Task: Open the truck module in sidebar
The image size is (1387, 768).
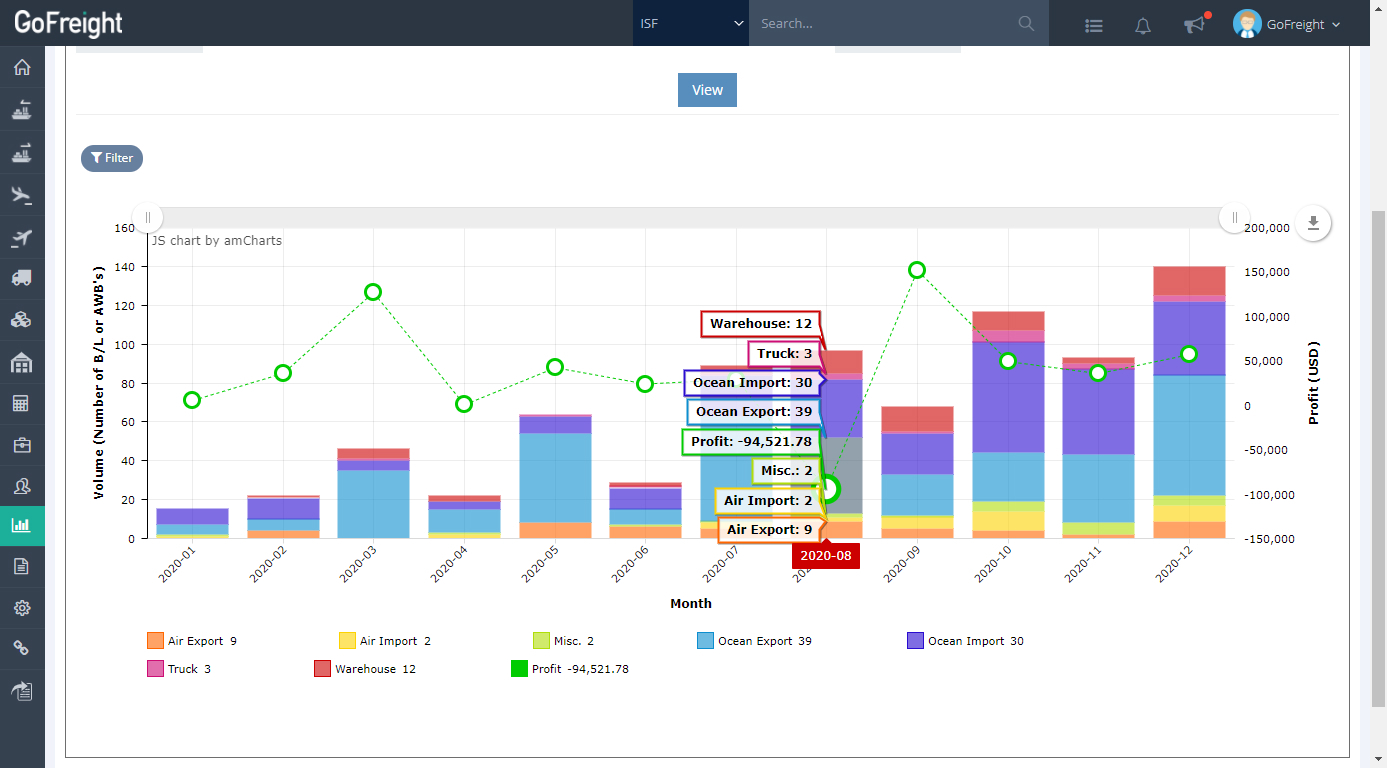Action: coord(22,277)
